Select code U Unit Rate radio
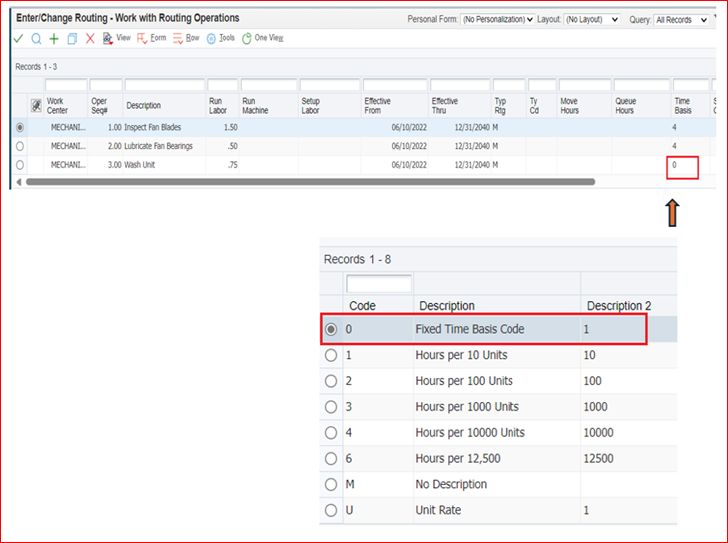Viewport: 728px width, 543px height. coord(331,510)
